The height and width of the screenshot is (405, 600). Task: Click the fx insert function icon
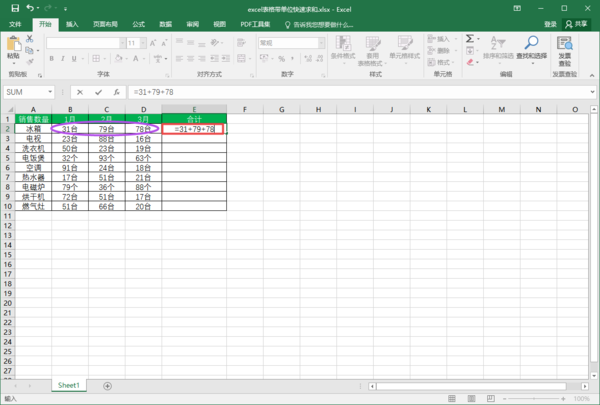click(x=116, y=92)
